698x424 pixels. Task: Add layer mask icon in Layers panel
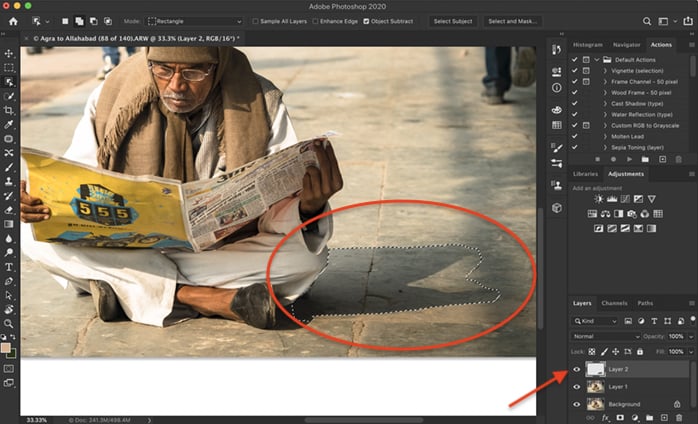pos(620,418)
